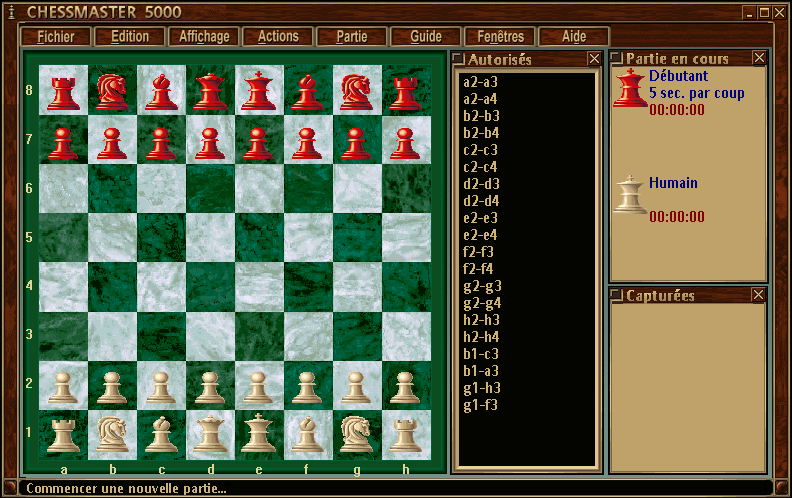Open the Partie en cours system box
This screenshot has width=792, height=498.
(616, 58)
